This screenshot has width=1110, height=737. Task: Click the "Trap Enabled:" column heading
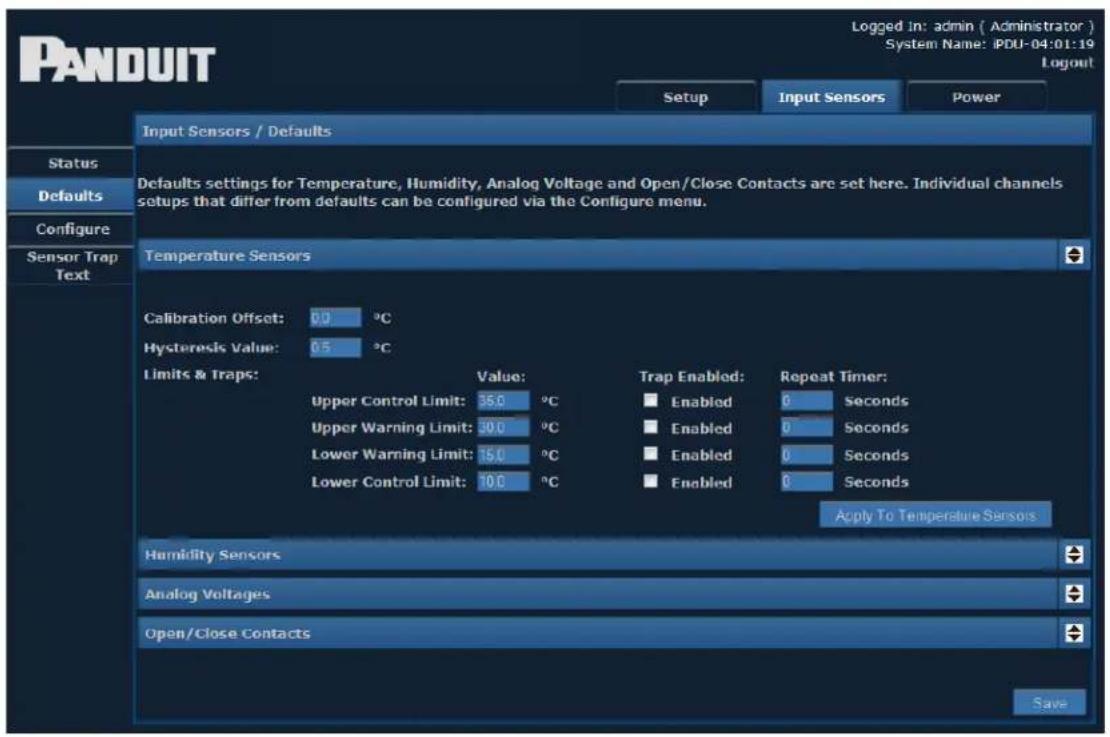click(692, 377)
